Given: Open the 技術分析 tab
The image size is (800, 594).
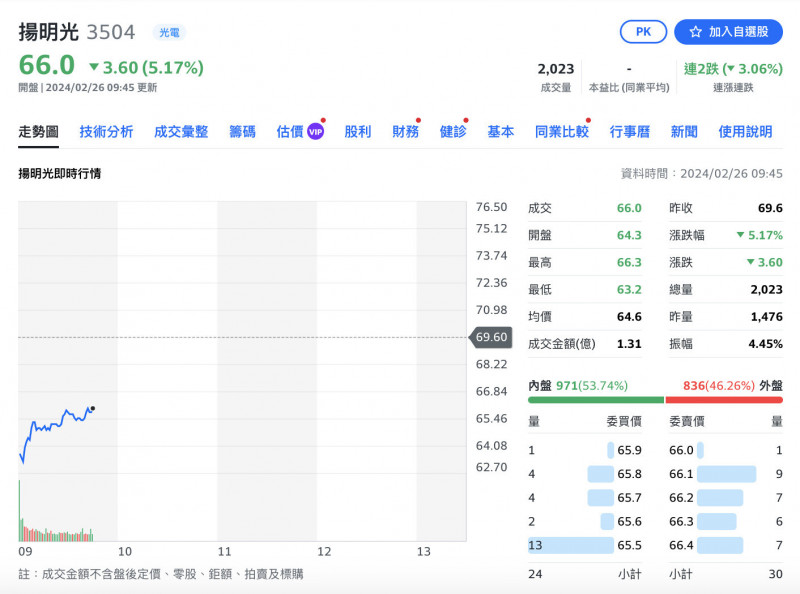Looking at the screenshot, I should pyautogui.click(x=106, y=132).
